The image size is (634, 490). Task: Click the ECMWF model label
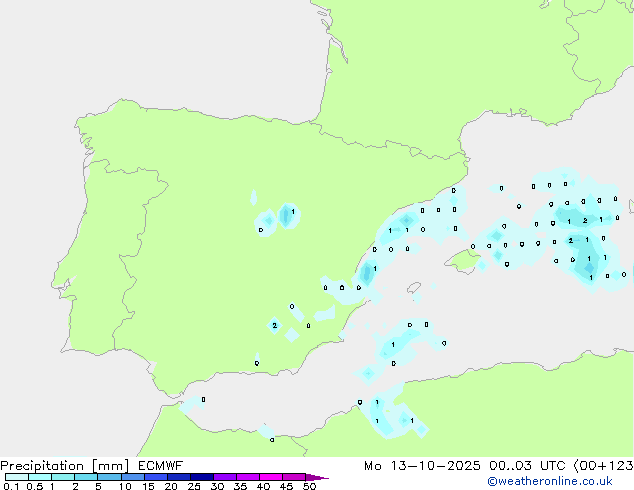coord(160,465)
